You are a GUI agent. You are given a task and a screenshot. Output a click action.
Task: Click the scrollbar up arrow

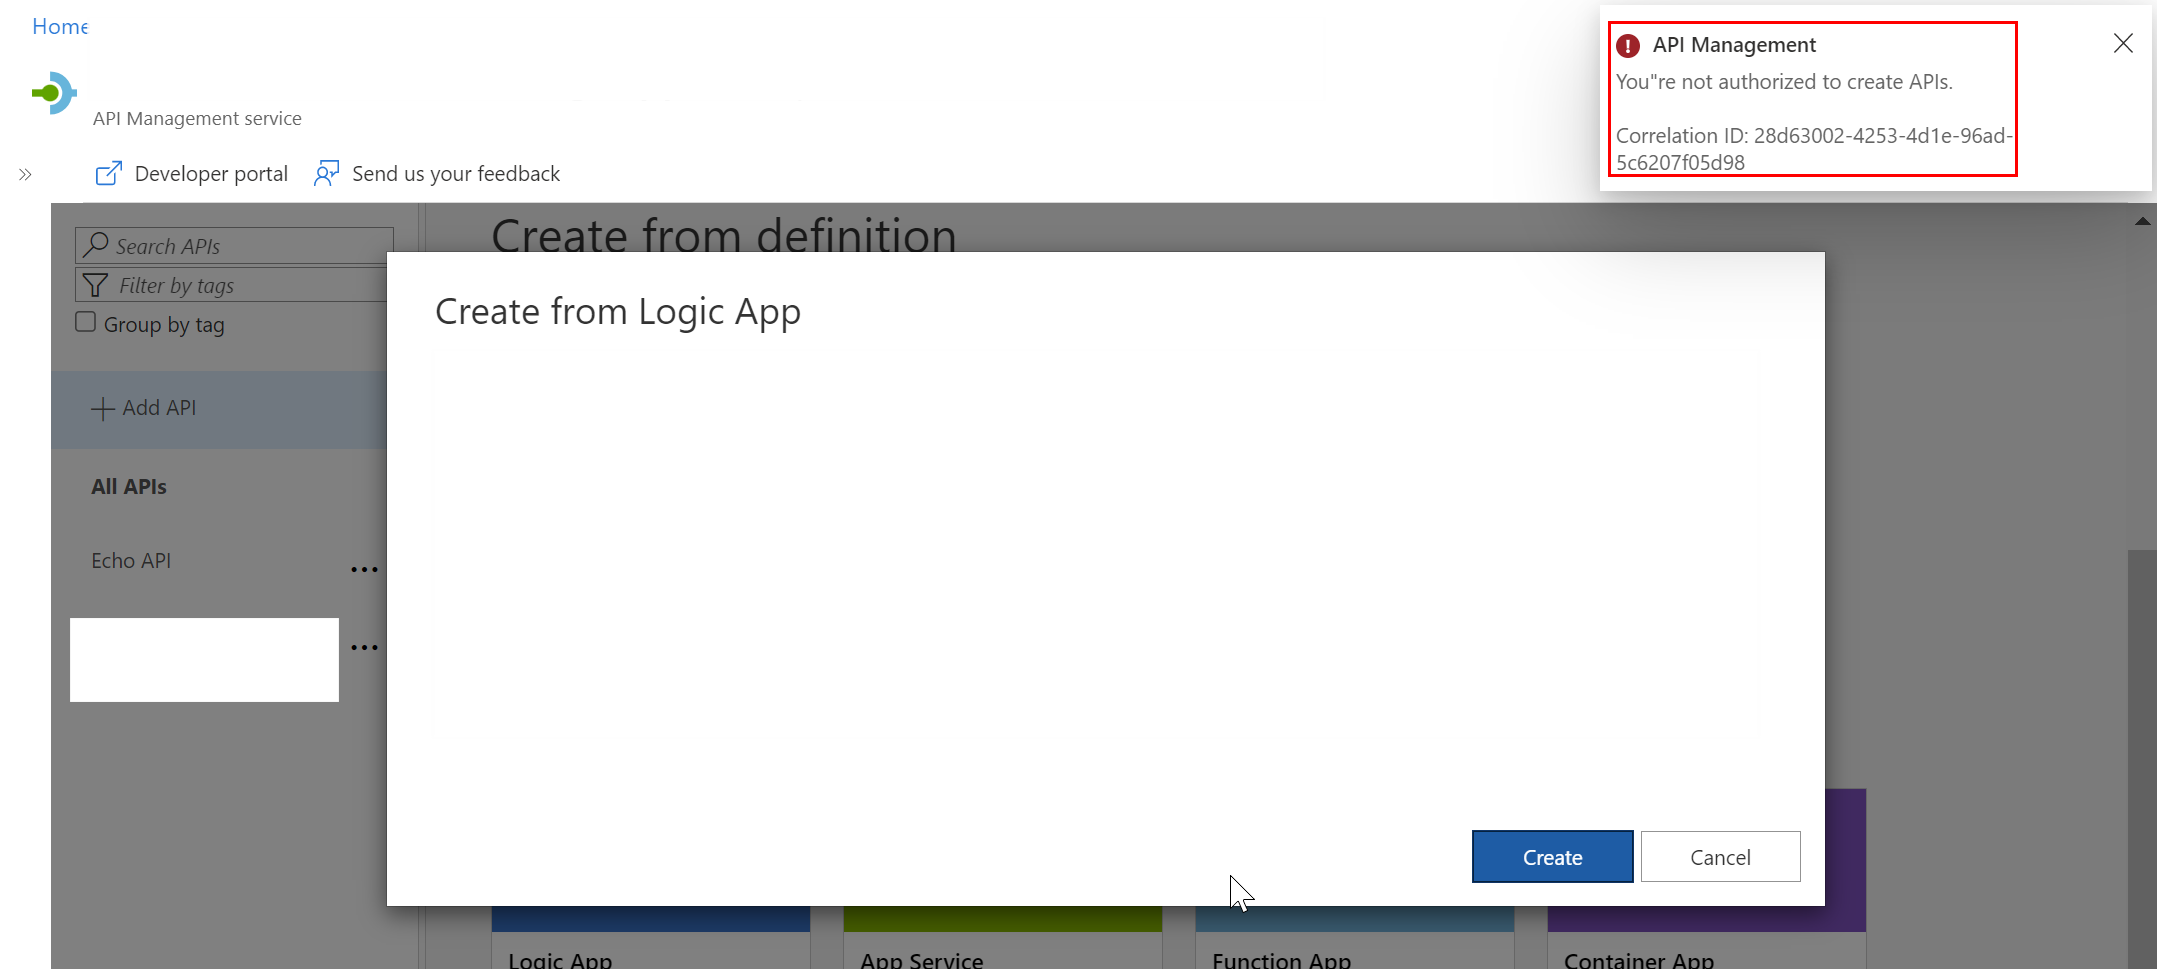click(2142, 221)
